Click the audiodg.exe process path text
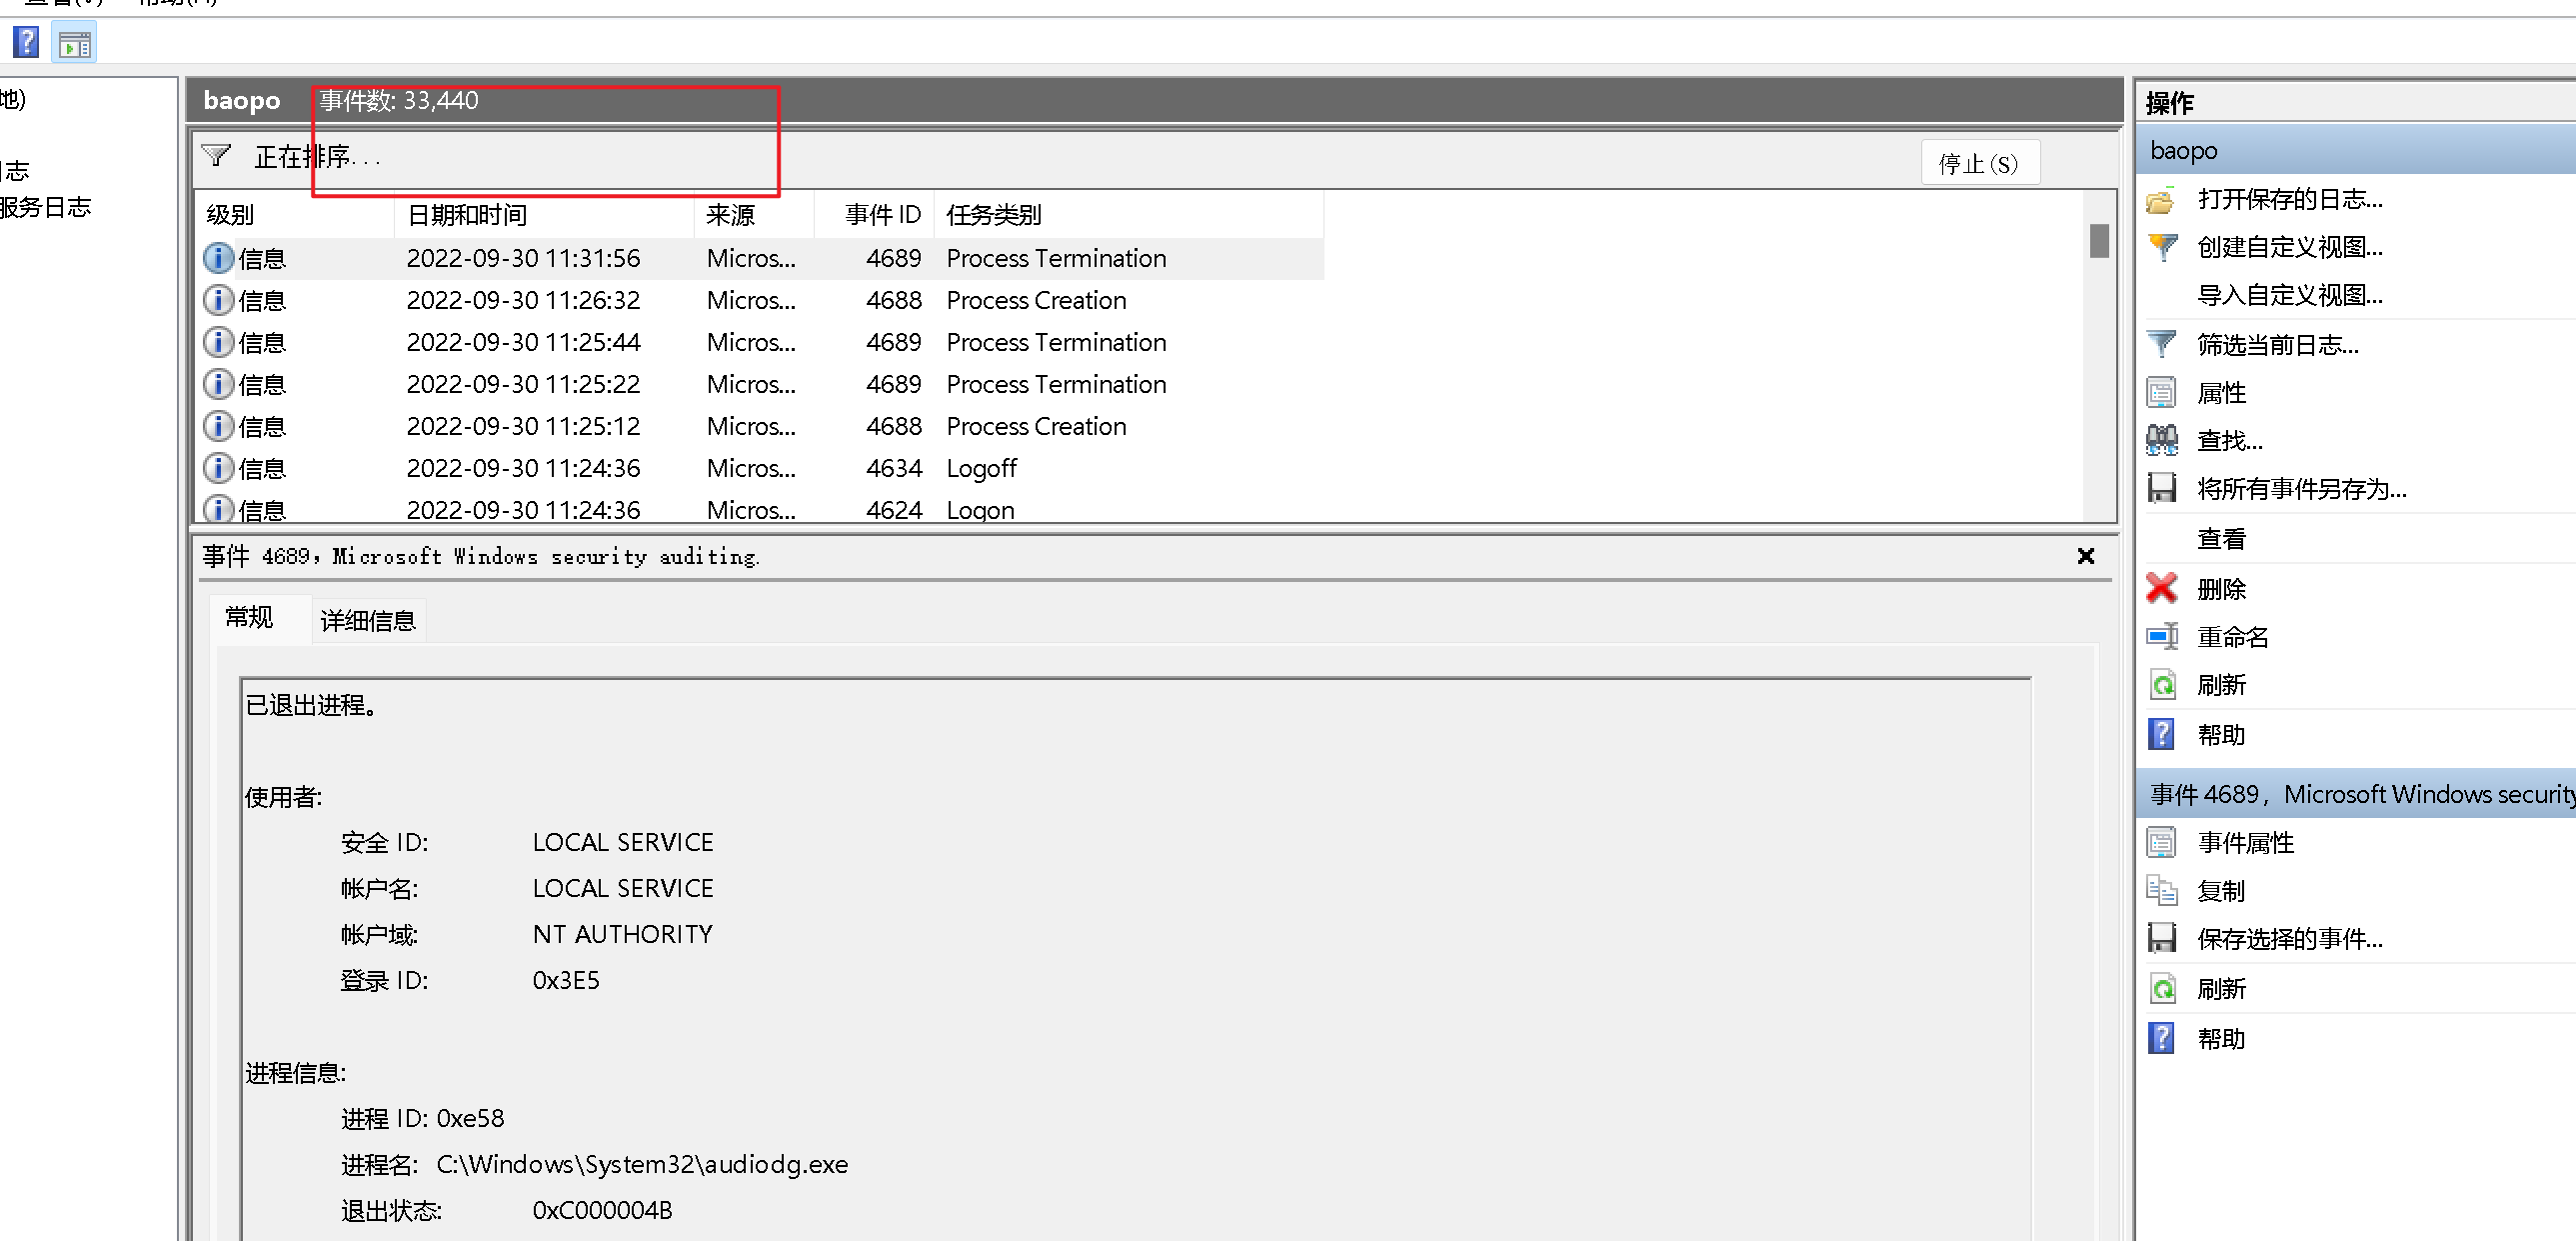The image size is (2576, 1241). [x=642, y=1164]
